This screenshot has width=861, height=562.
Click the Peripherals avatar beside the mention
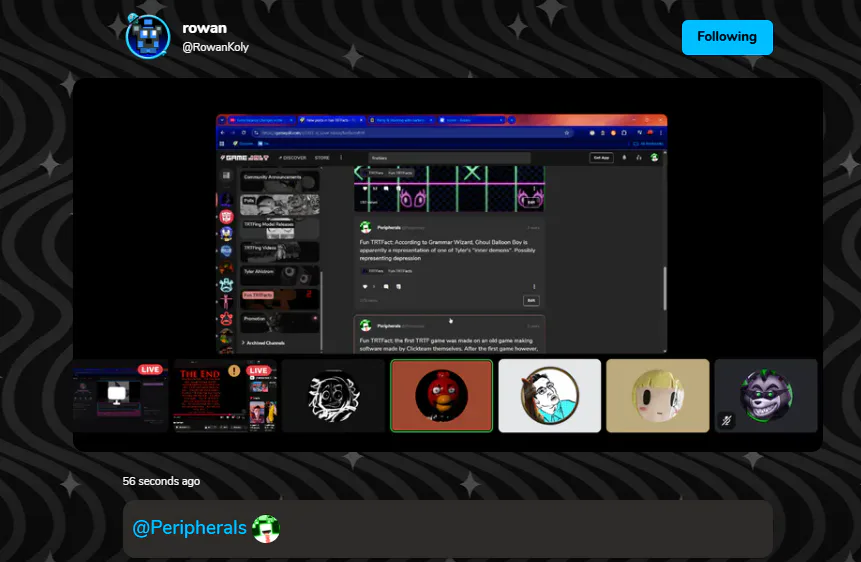point(266,529)
